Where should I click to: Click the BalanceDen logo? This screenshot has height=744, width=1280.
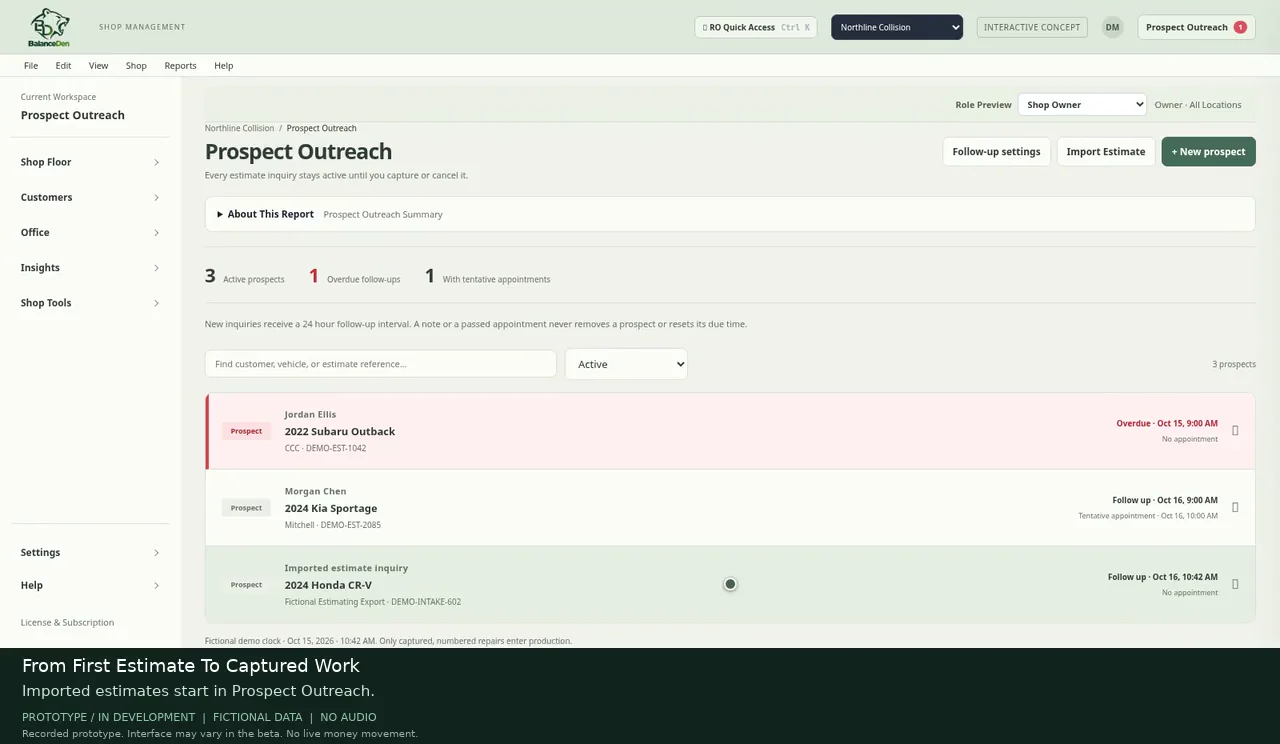pyautogui.click(x=49, y=27)
